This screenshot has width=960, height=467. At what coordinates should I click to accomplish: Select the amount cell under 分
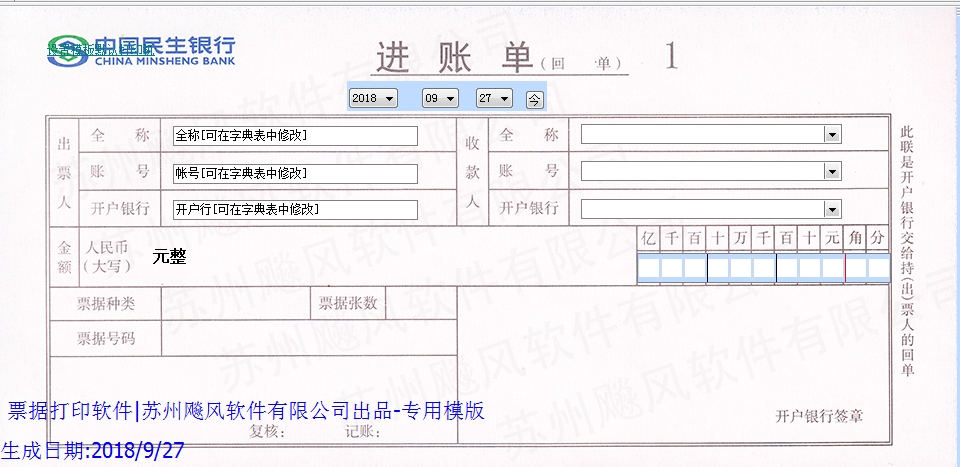[x=878, y=268]
